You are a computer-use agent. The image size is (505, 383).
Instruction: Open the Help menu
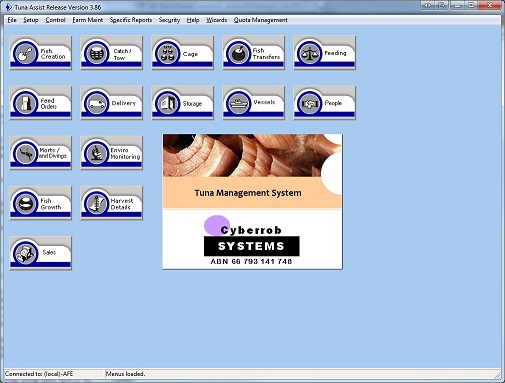(193, 20)
